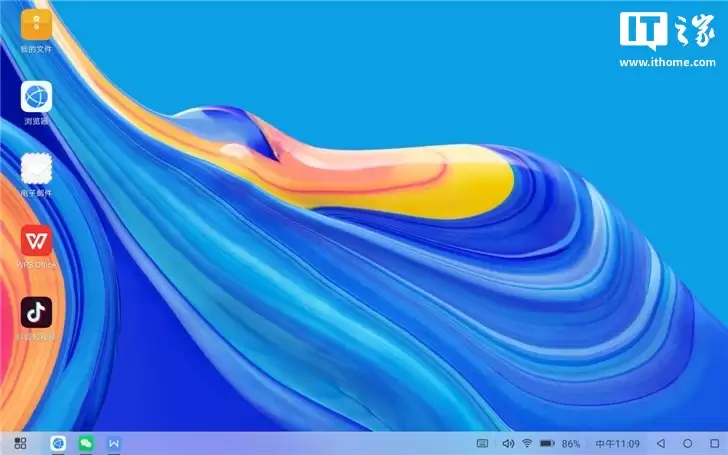Screen dimensions: 728x455
Task: Click the keyboard input method icon
Action: coord(483,443)
